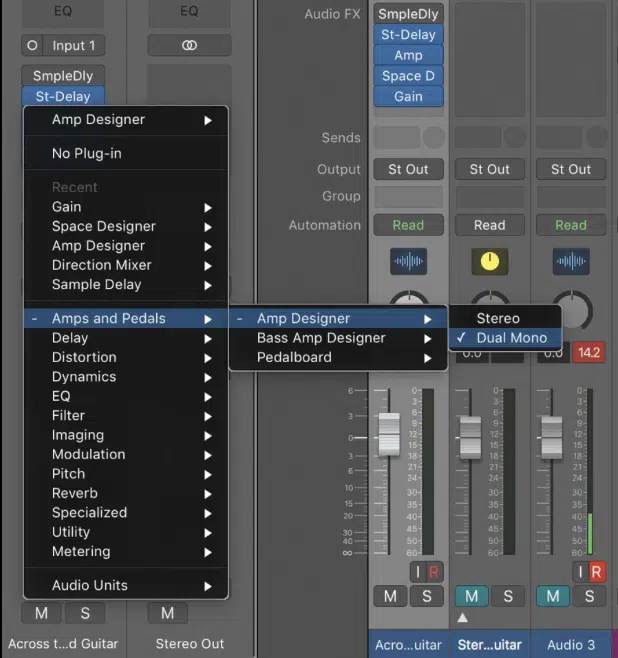Click the Gain plug-in slot in mixer

click(408, 96)
